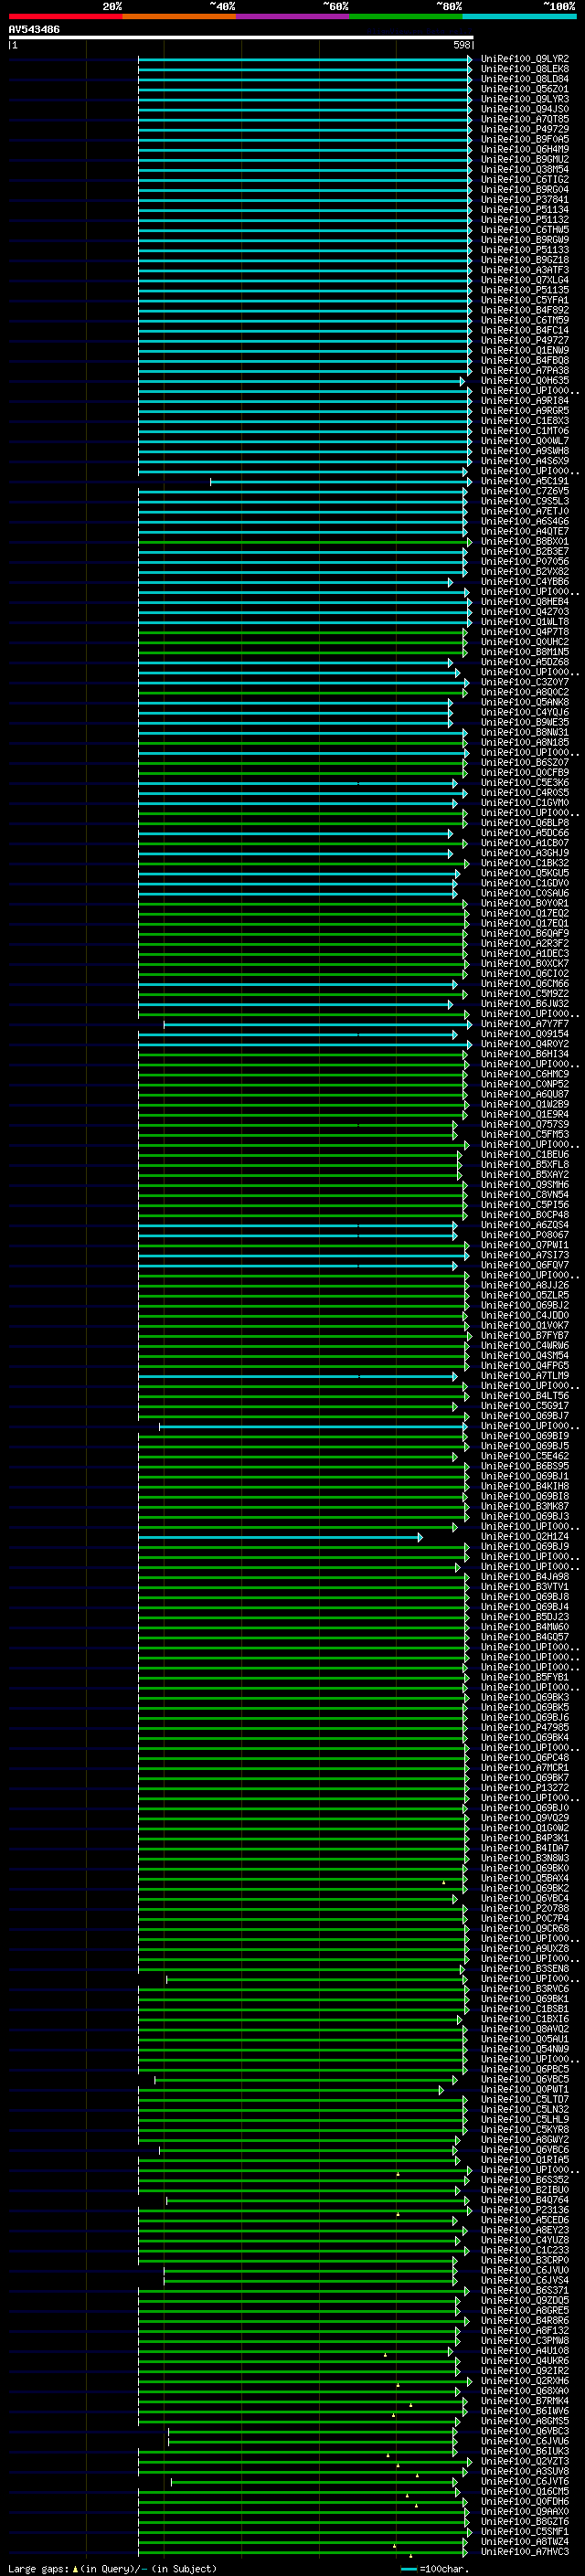Select label UniRef100_C6THW5
This screenshot has height=2576, width=585.
tap(525, 230)
